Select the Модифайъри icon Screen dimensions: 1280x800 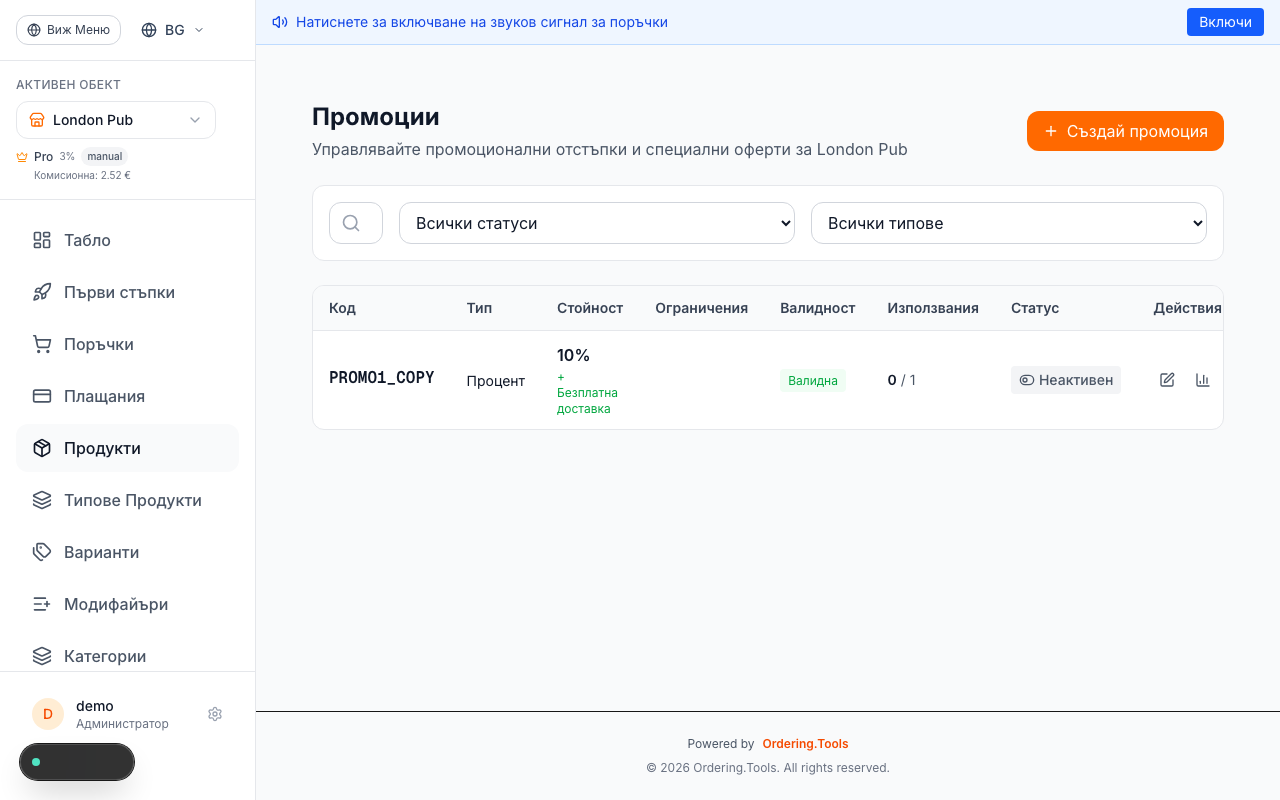pyautogui.click(x=41, y=604)
